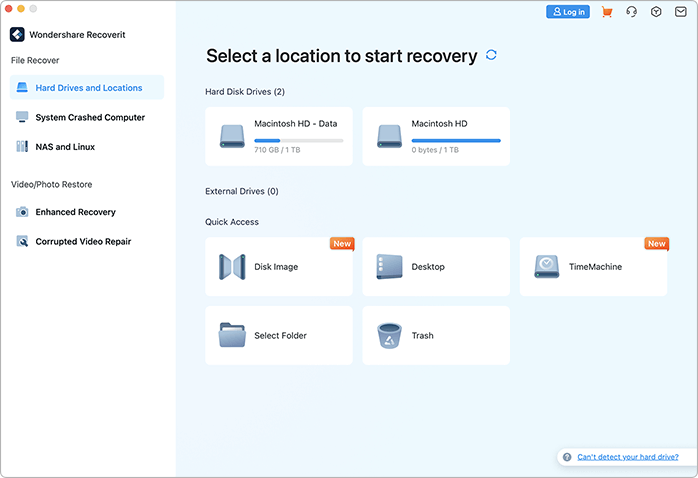Click the Select Folder label
The height and width of the screenshot is (478, 698).
pos(280,336)
